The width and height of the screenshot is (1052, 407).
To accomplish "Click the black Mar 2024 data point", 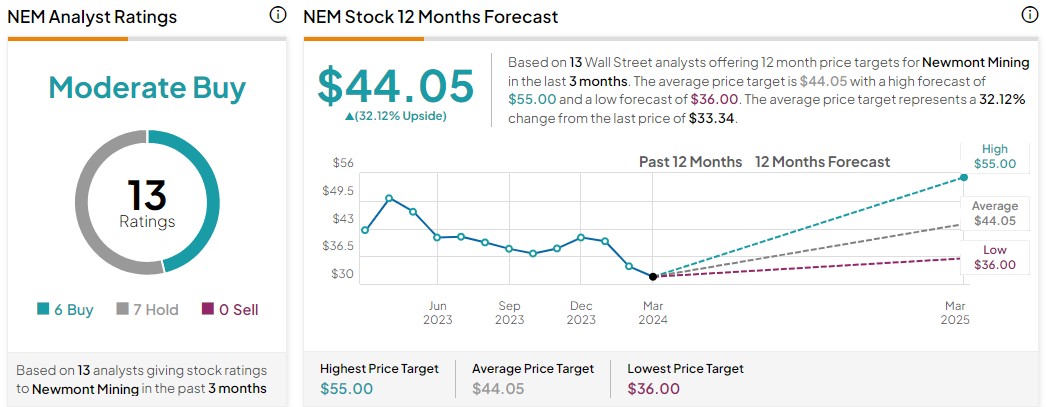I will [x=653, y=276].
